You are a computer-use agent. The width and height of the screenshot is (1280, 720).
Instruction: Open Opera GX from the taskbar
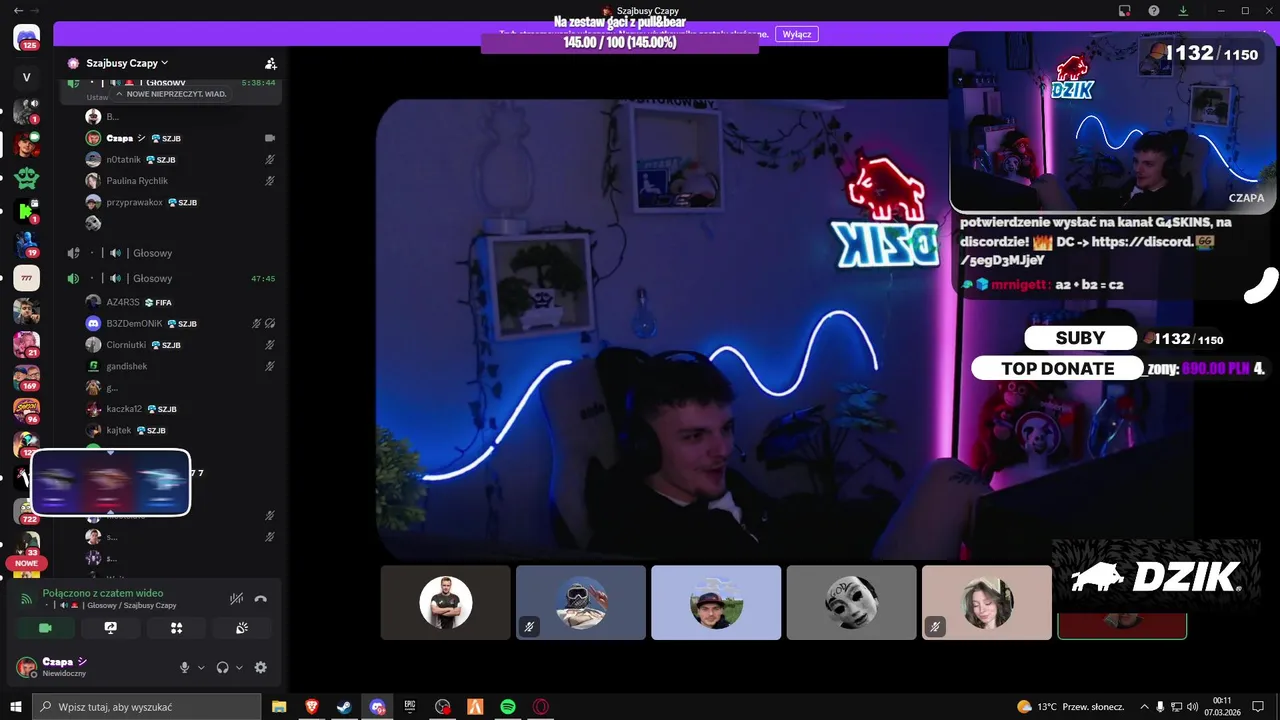tap(541, 707)
